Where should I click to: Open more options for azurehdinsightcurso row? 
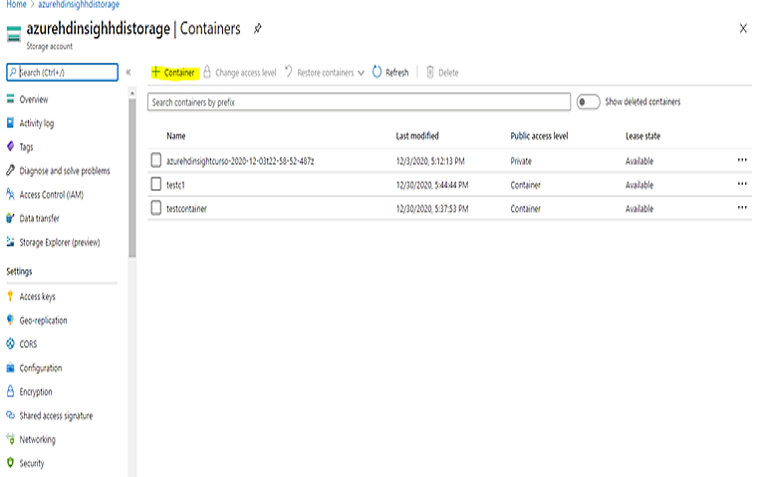click(x=742, y=160)
